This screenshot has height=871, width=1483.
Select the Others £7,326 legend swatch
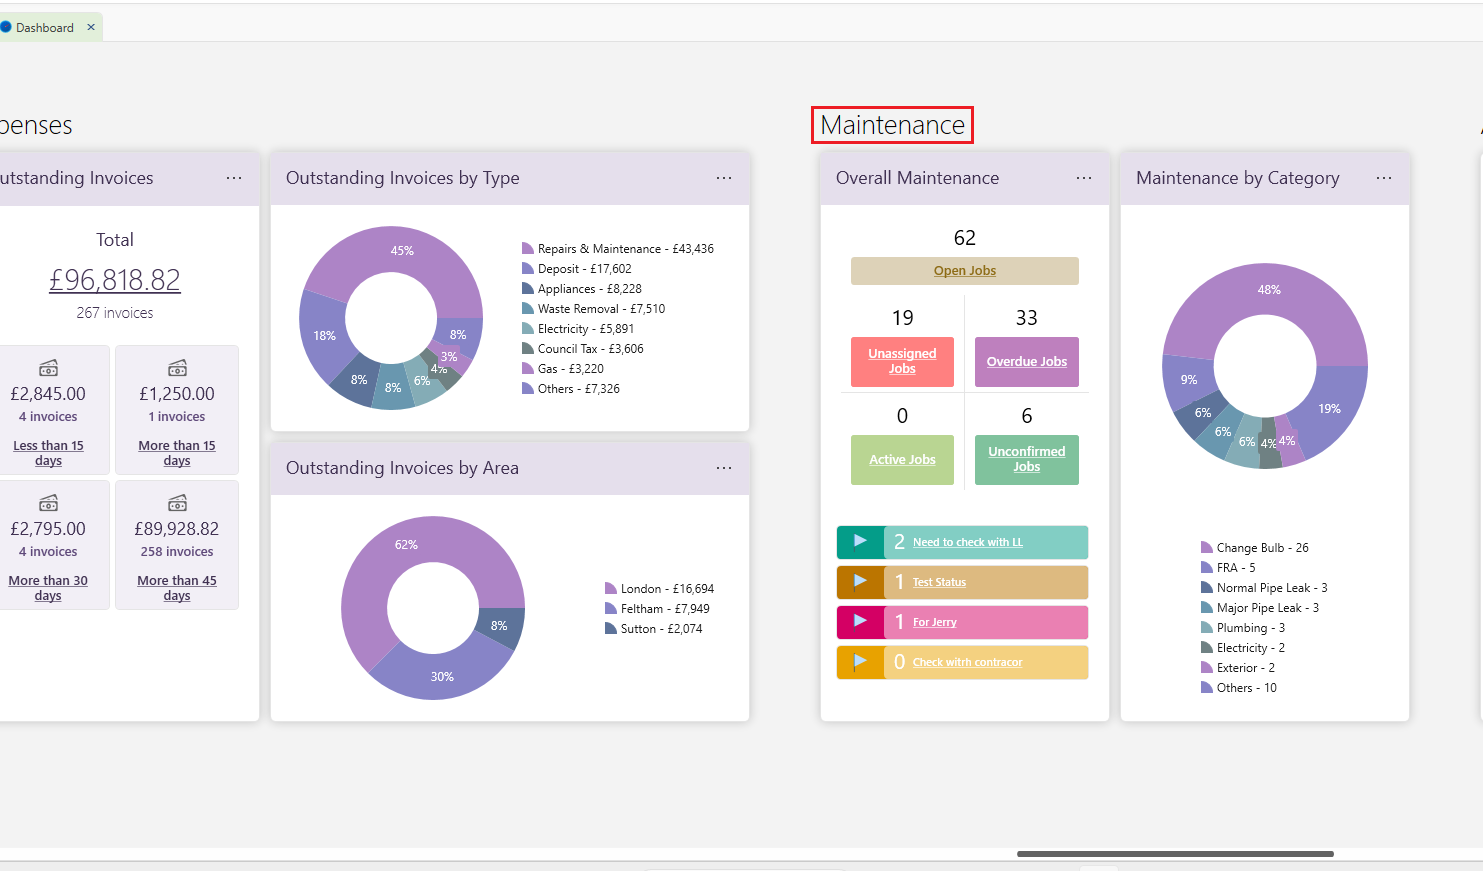tap(527, 389)
